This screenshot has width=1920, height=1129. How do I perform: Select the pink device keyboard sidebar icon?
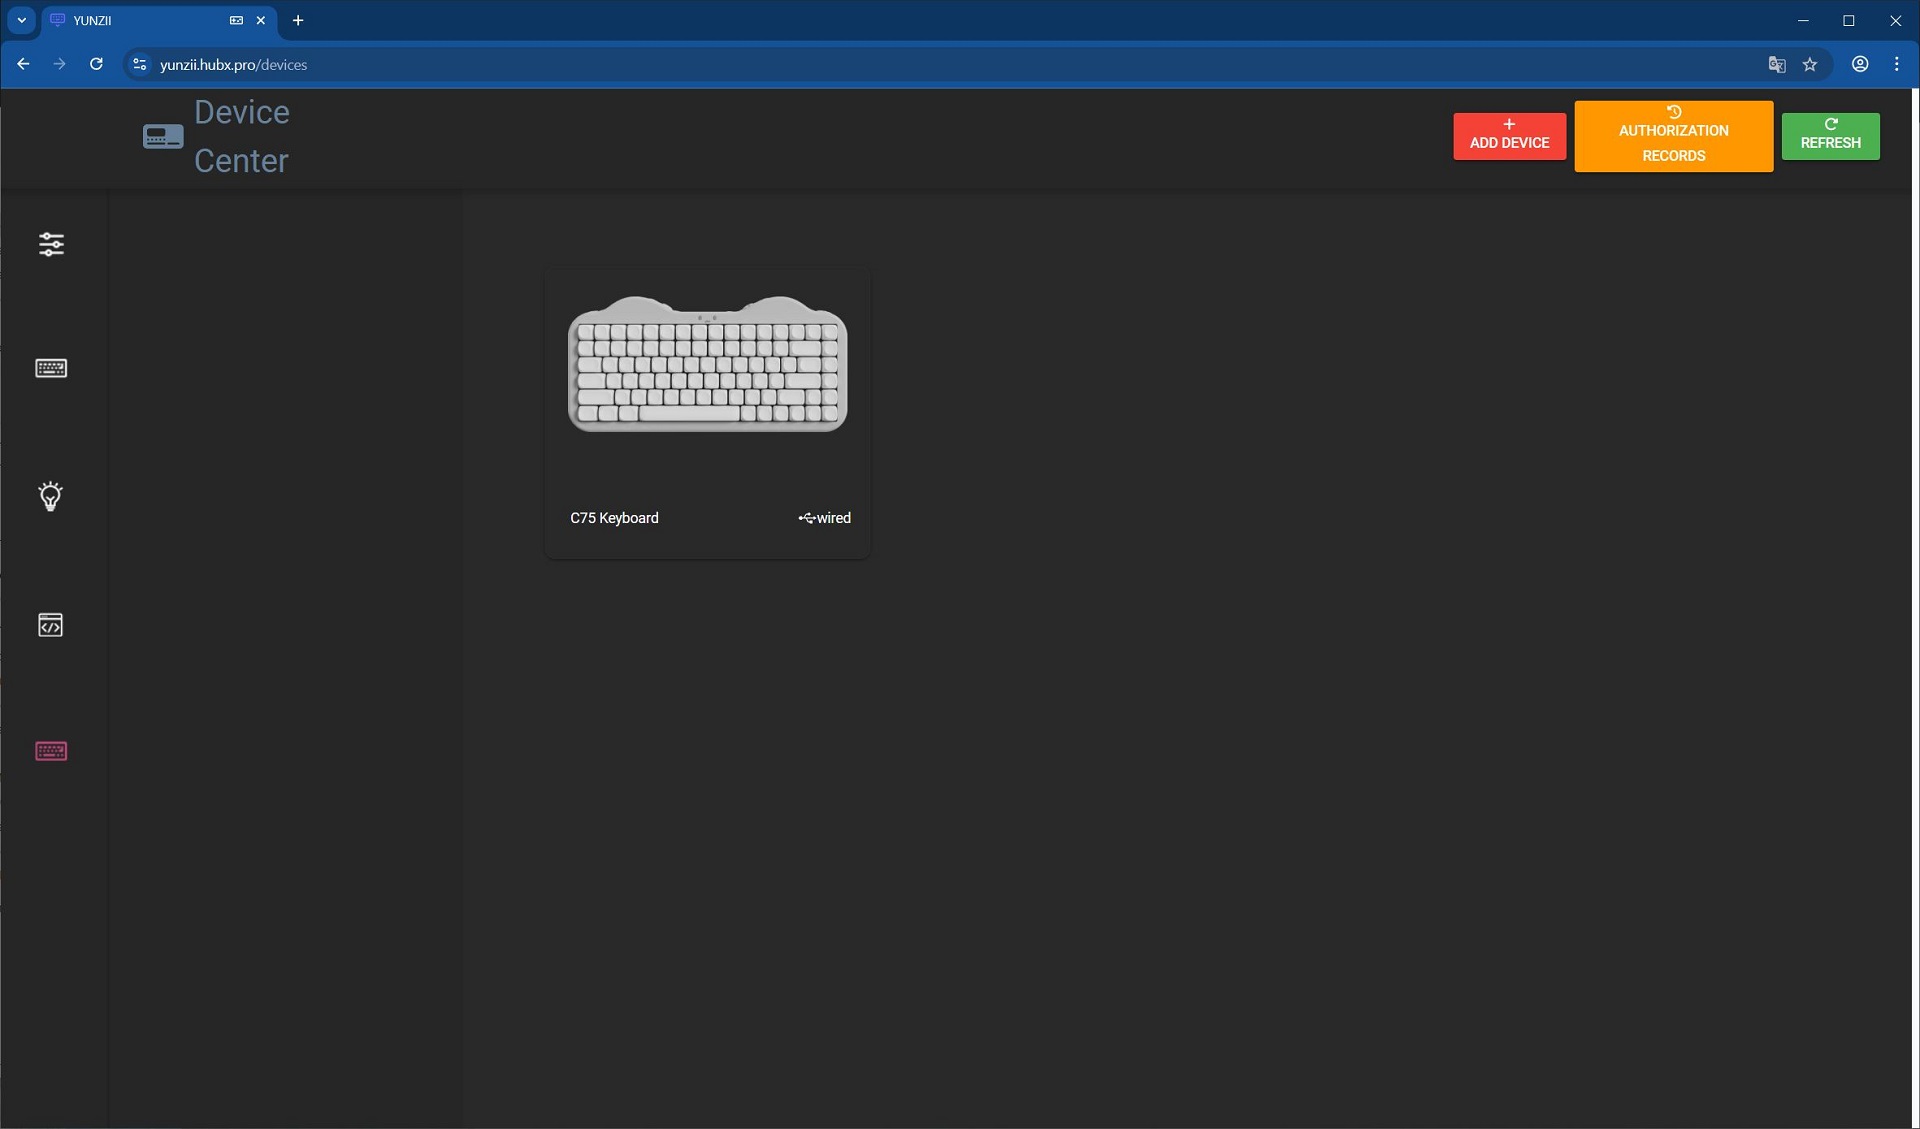[x=51, y=751]
